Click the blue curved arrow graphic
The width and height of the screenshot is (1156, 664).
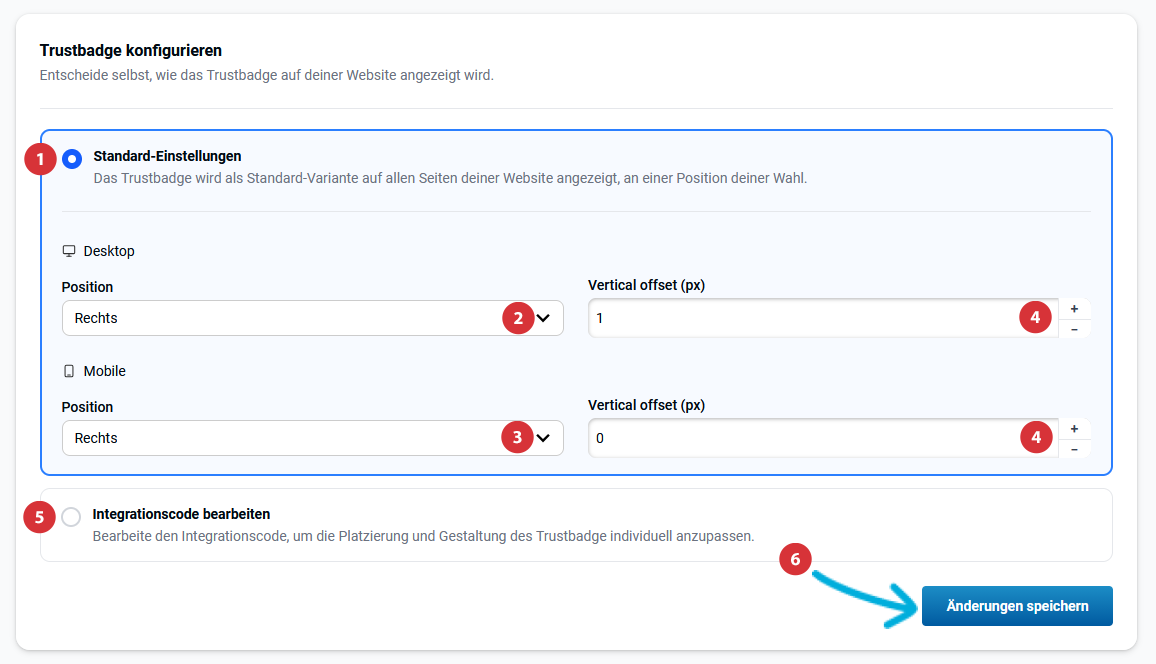point(868,596)
